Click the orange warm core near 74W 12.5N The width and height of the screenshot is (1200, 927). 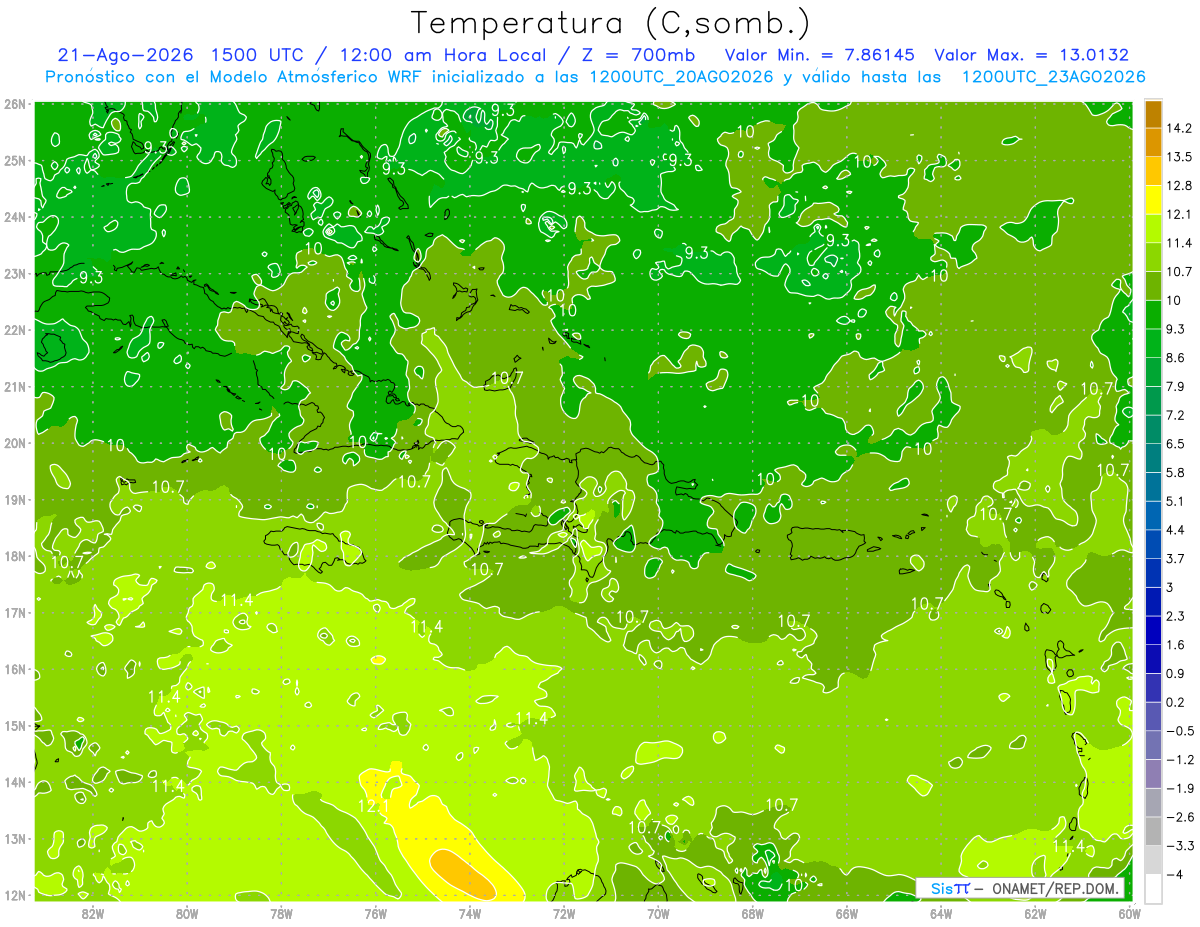click(x=463, y=873)
